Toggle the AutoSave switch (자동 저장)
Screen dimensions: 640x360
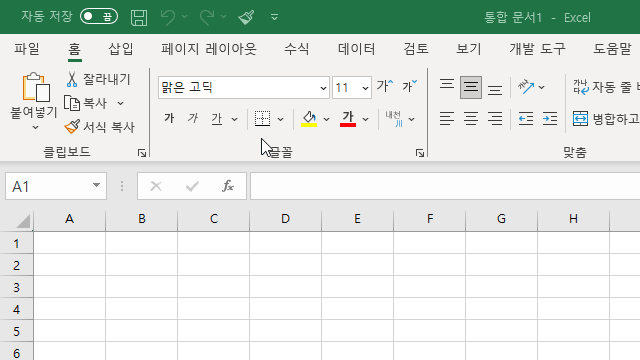[99, 17]
